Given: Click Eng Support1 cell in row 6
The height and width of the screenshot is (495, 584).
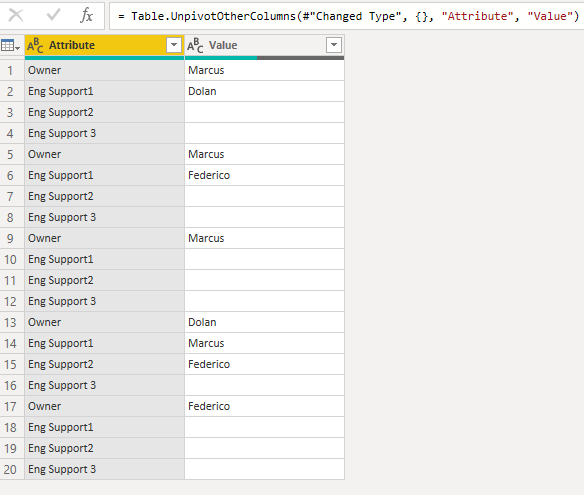Looking at the screenshot, I should (104, 175).
